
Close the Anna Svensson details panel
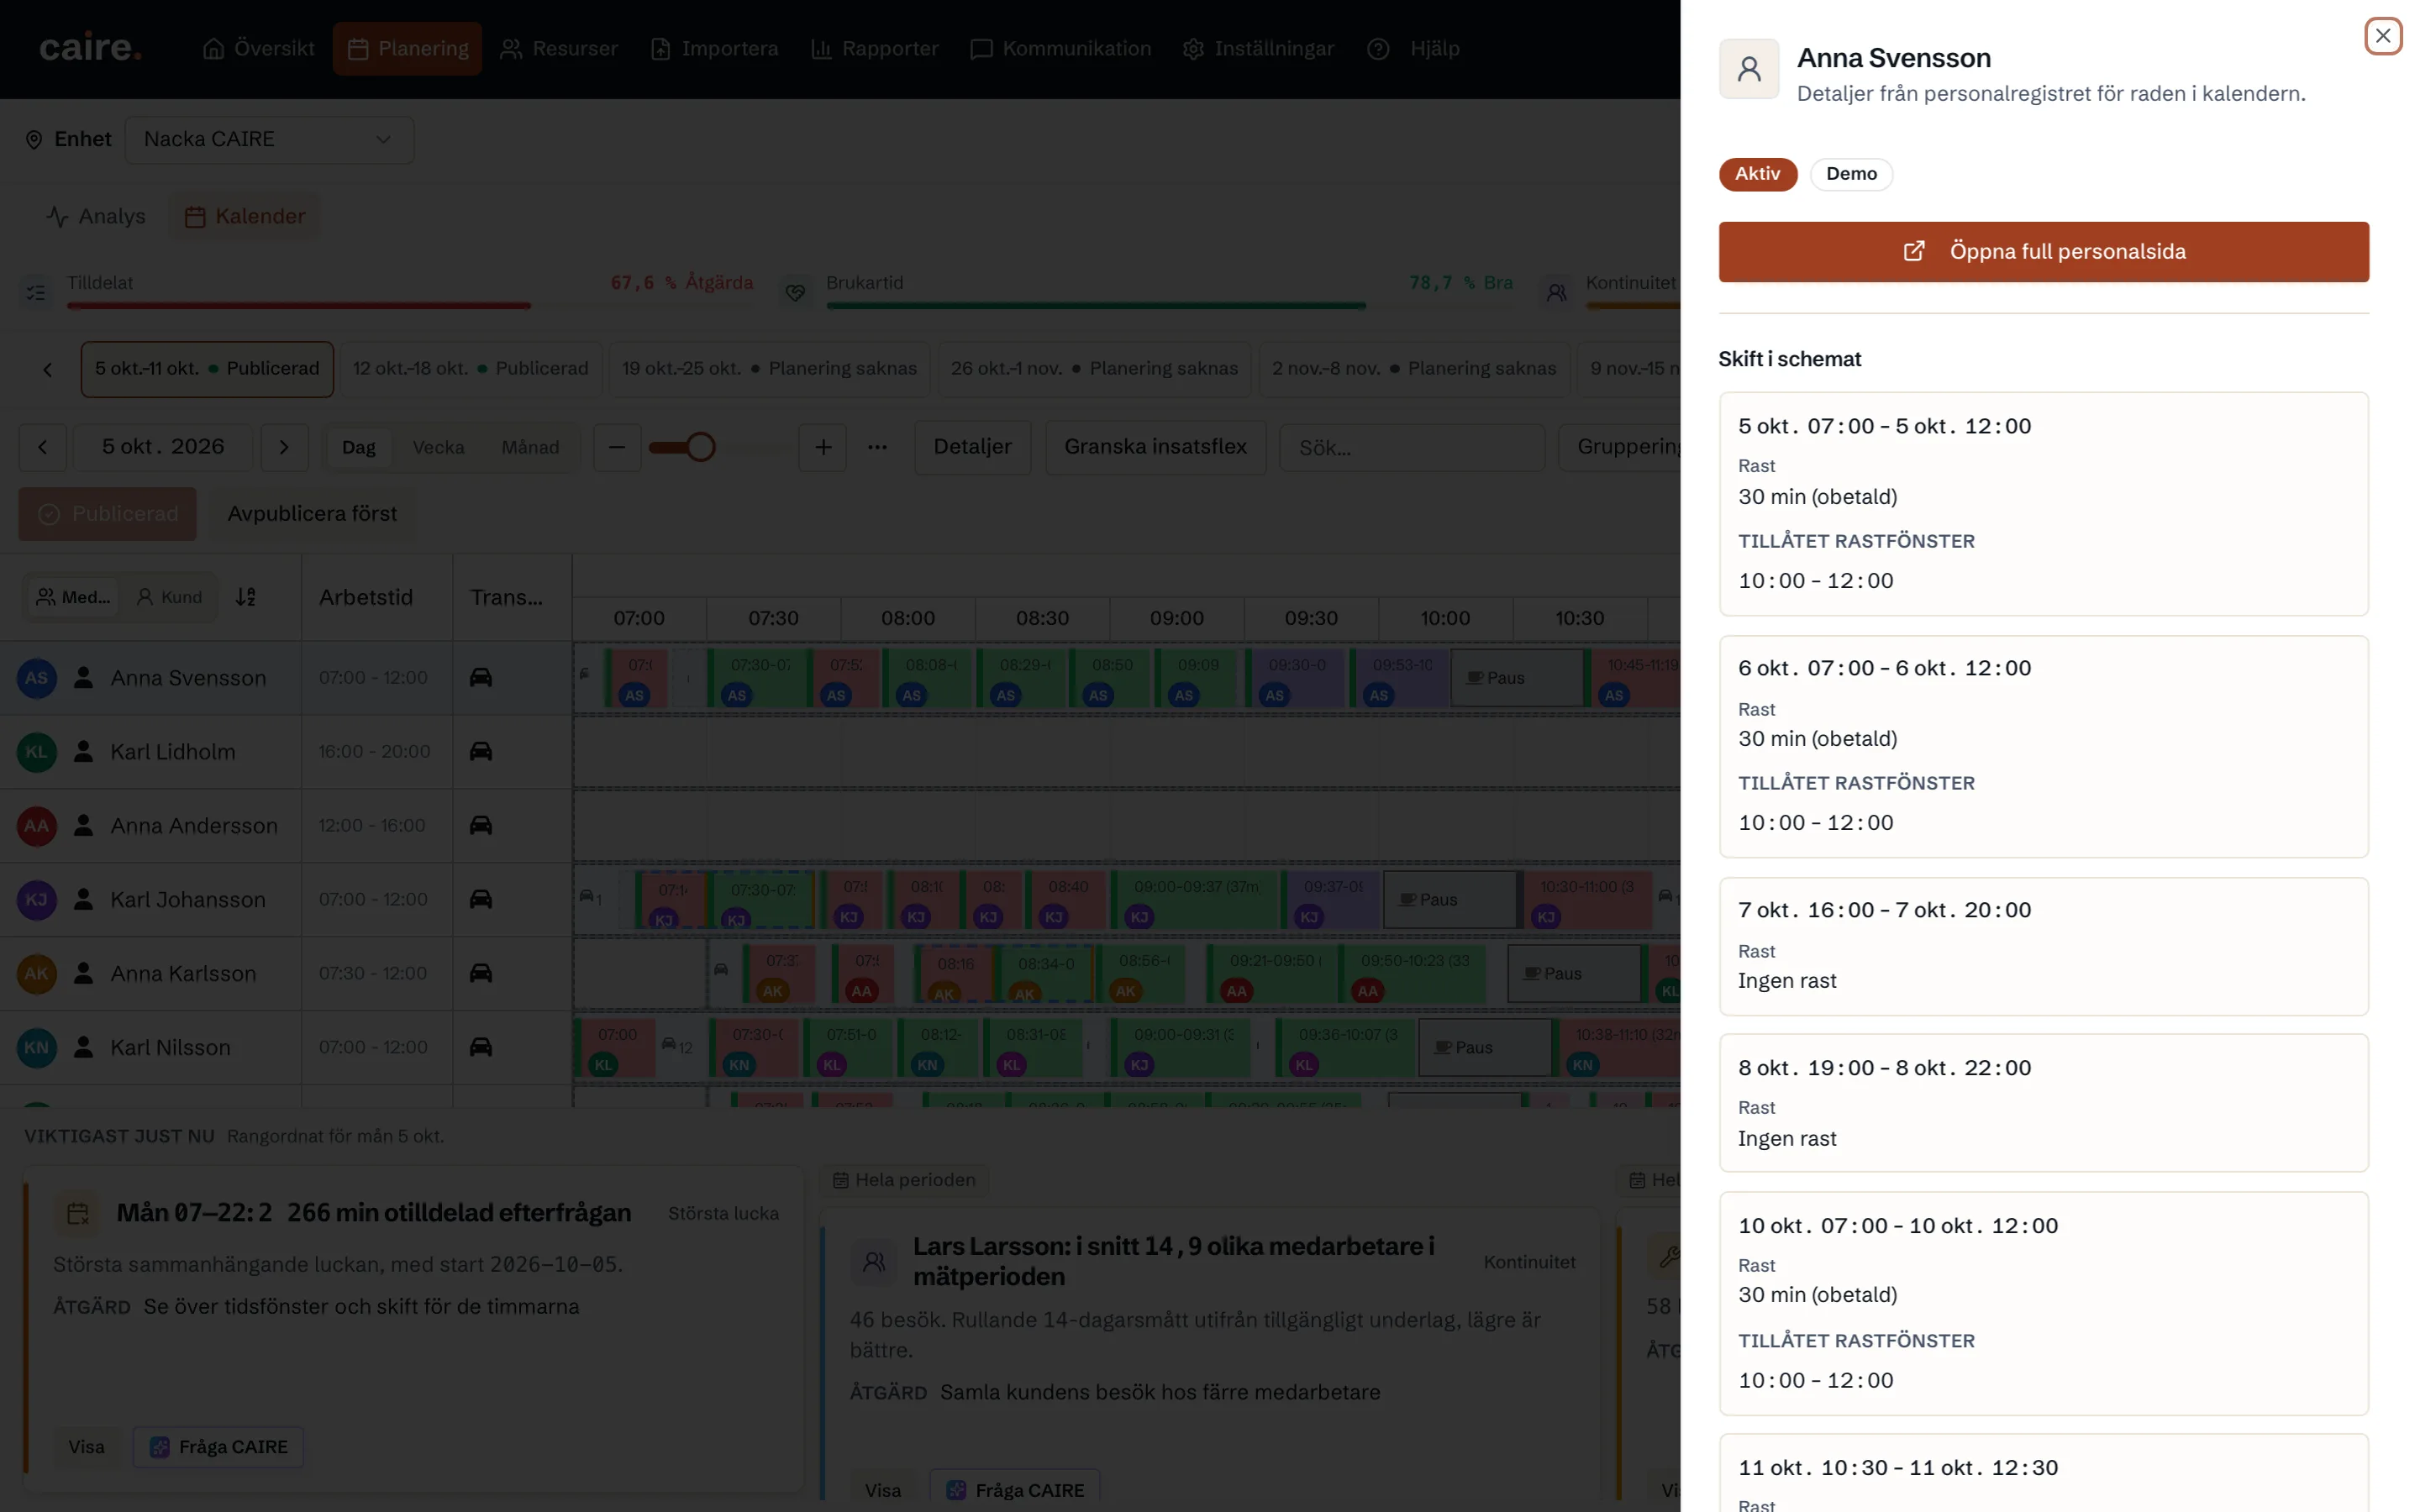[x=2382, y=36]
